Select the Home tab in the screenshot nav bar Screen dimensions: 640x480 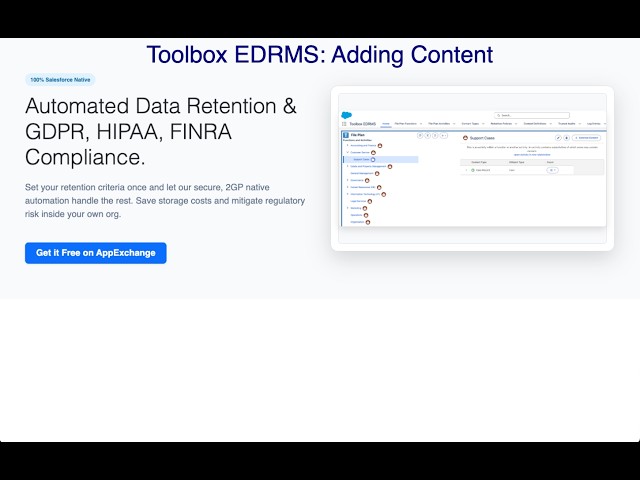386,124
